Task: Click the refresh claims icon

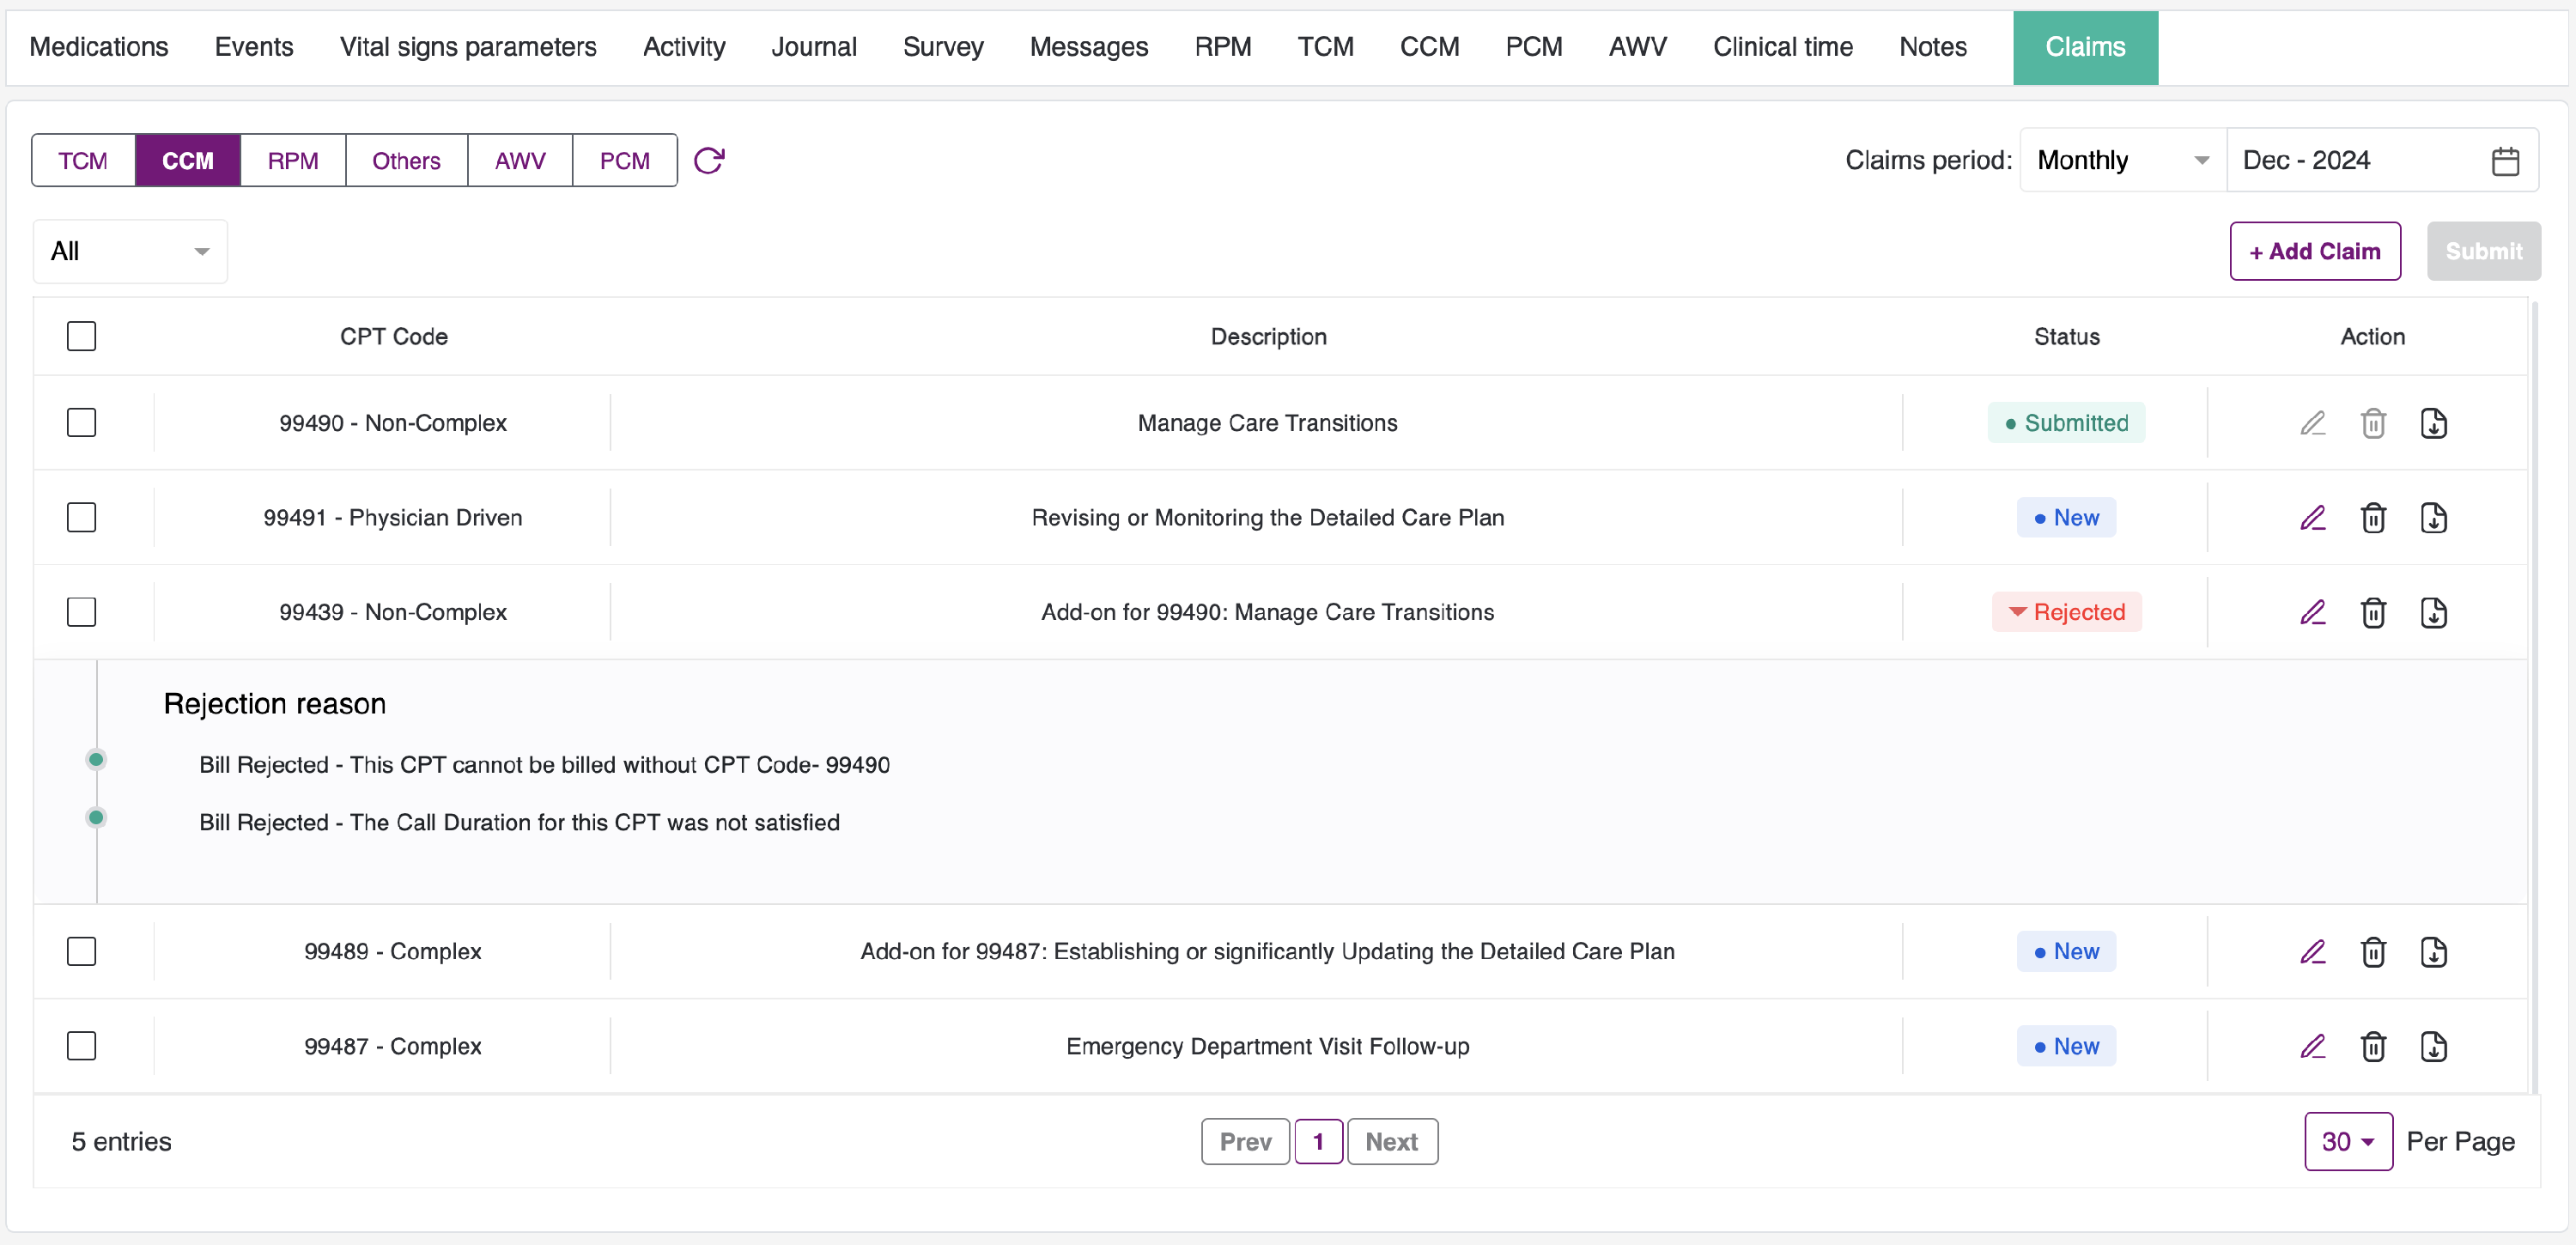Action: (708, 160)
